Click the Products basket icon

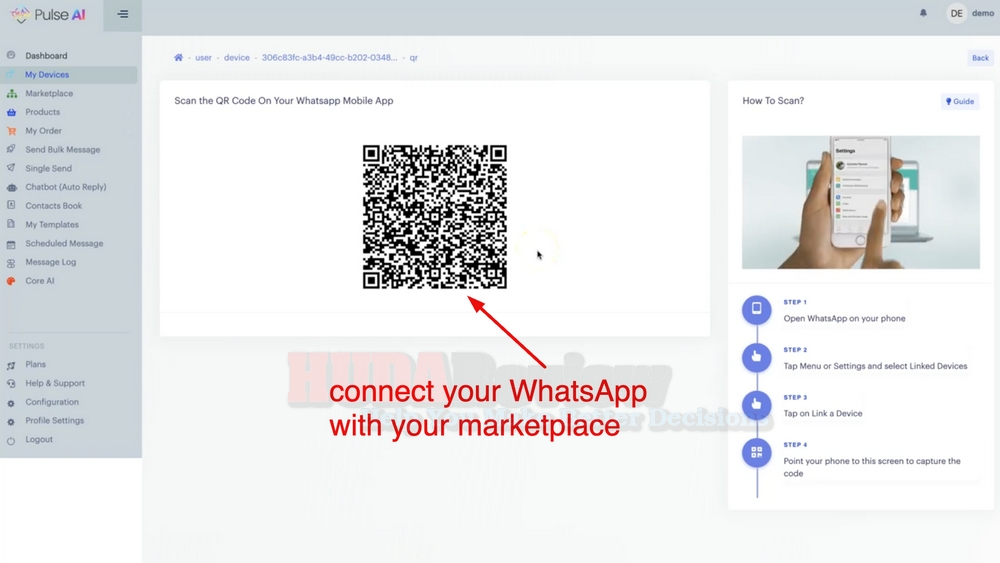tap(11, 112)
